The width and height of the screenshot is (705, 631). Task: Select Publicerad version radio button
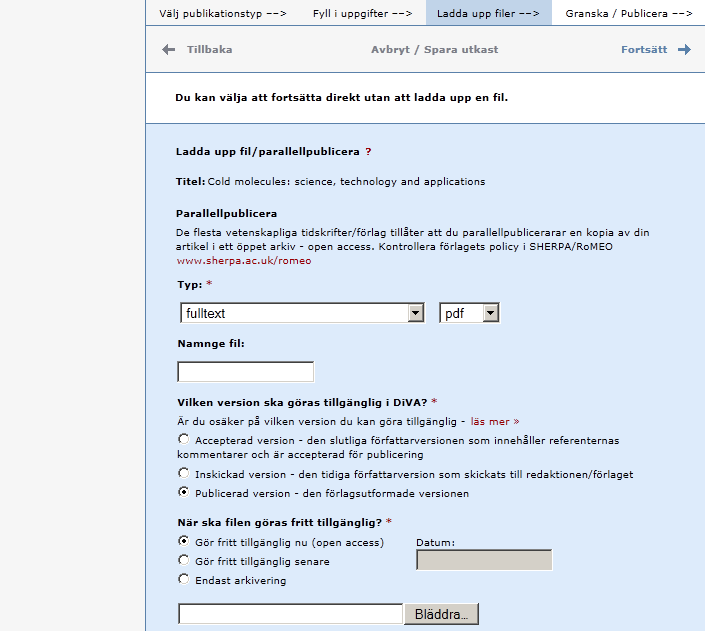[x=183, y=492]
